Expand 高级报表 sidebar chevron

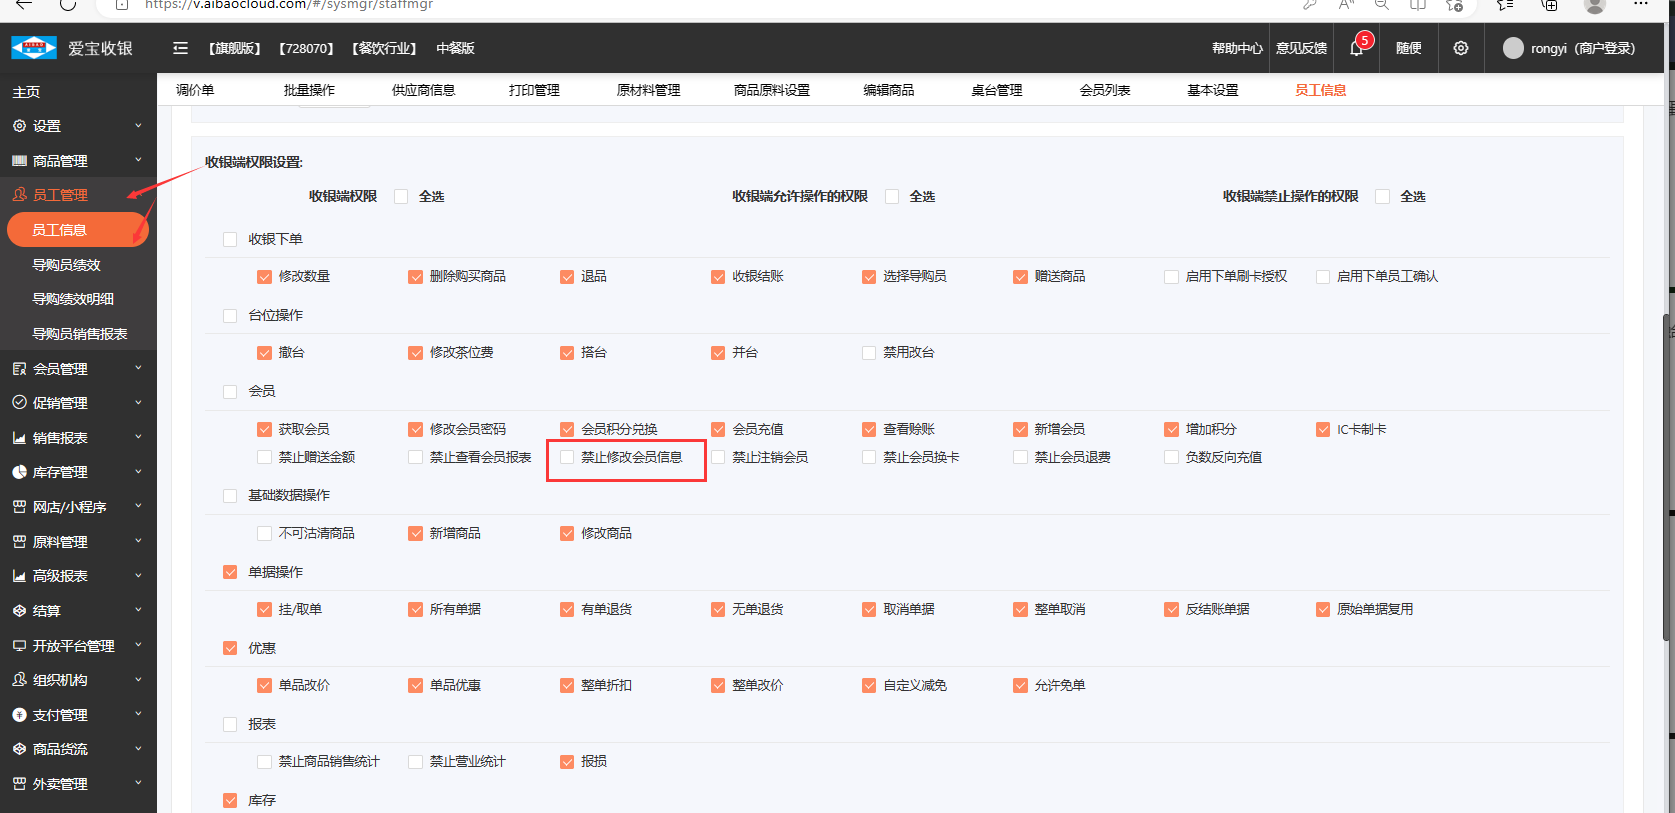tap(138, 576)
